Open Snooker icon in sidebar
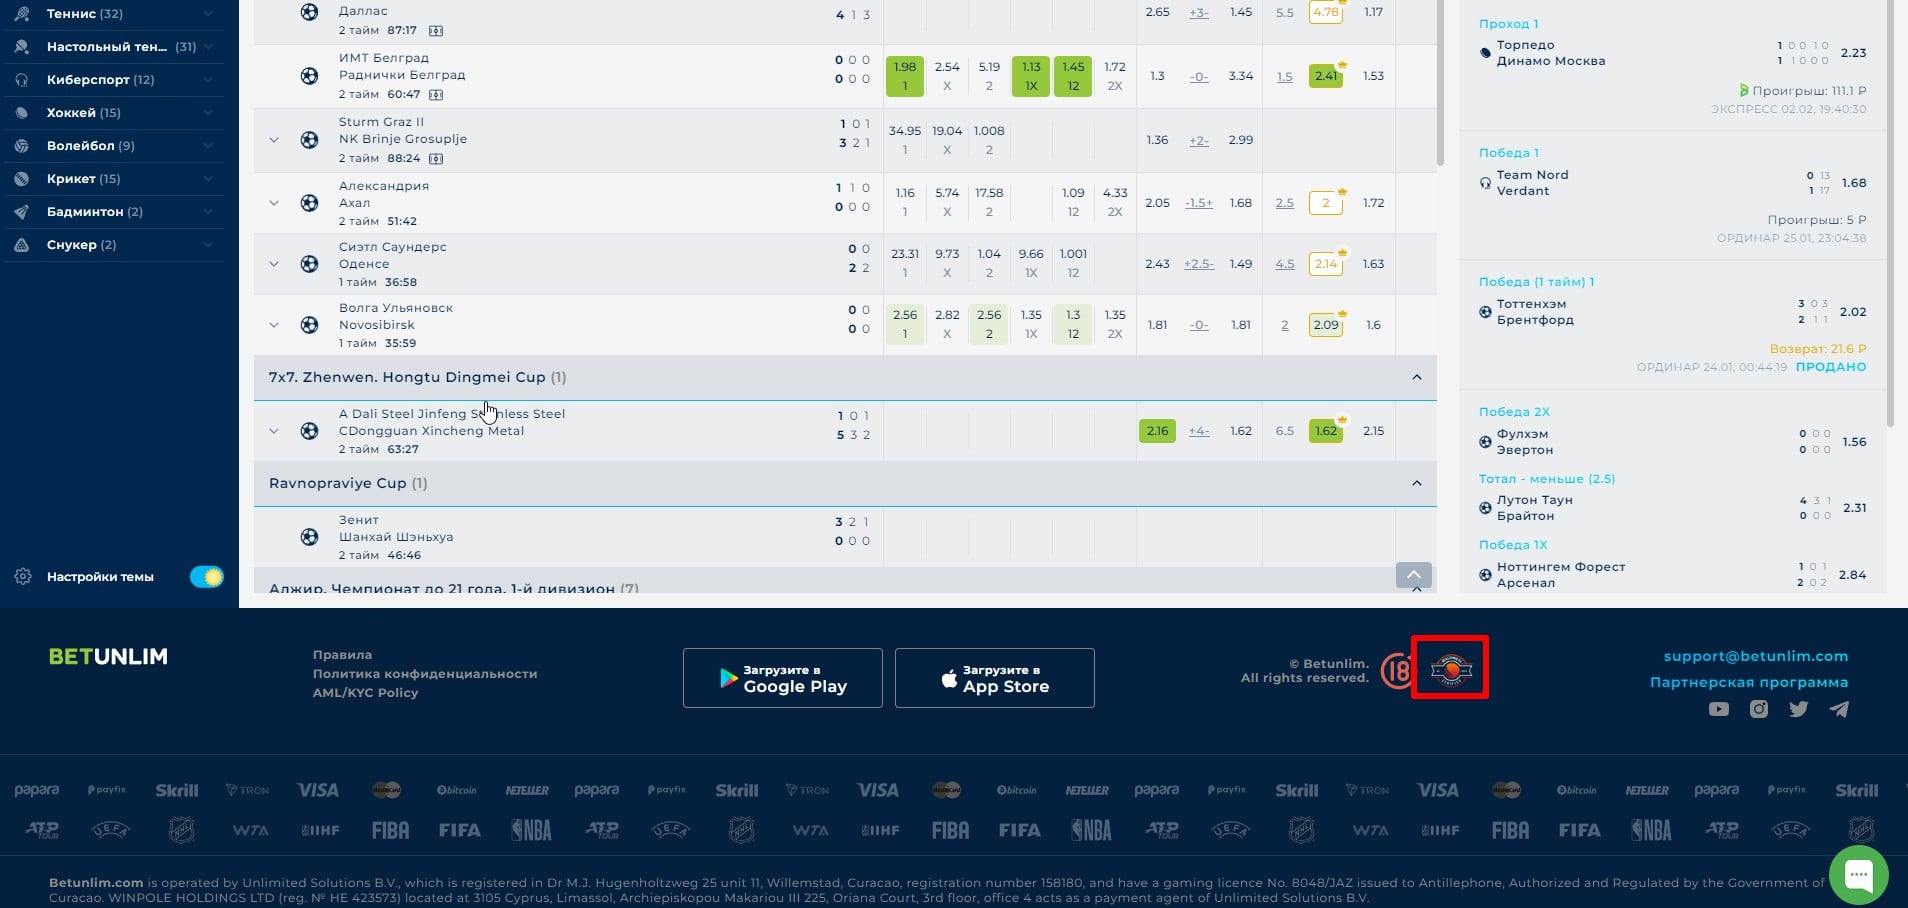This screenshot has height=908, width=1908. pyautogui.click(x=22, y=245)
